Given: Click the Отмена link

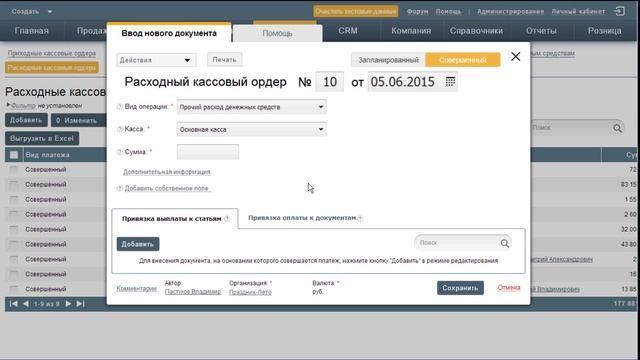Looking at the screenshot, I should point(509,287).
